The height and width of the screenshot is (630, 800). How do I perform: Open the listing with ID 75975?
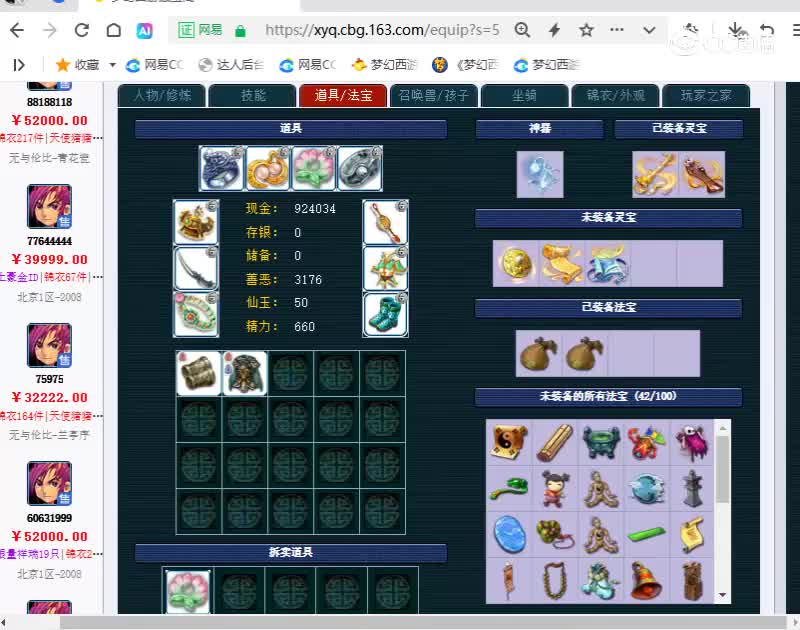pos(49,379)
